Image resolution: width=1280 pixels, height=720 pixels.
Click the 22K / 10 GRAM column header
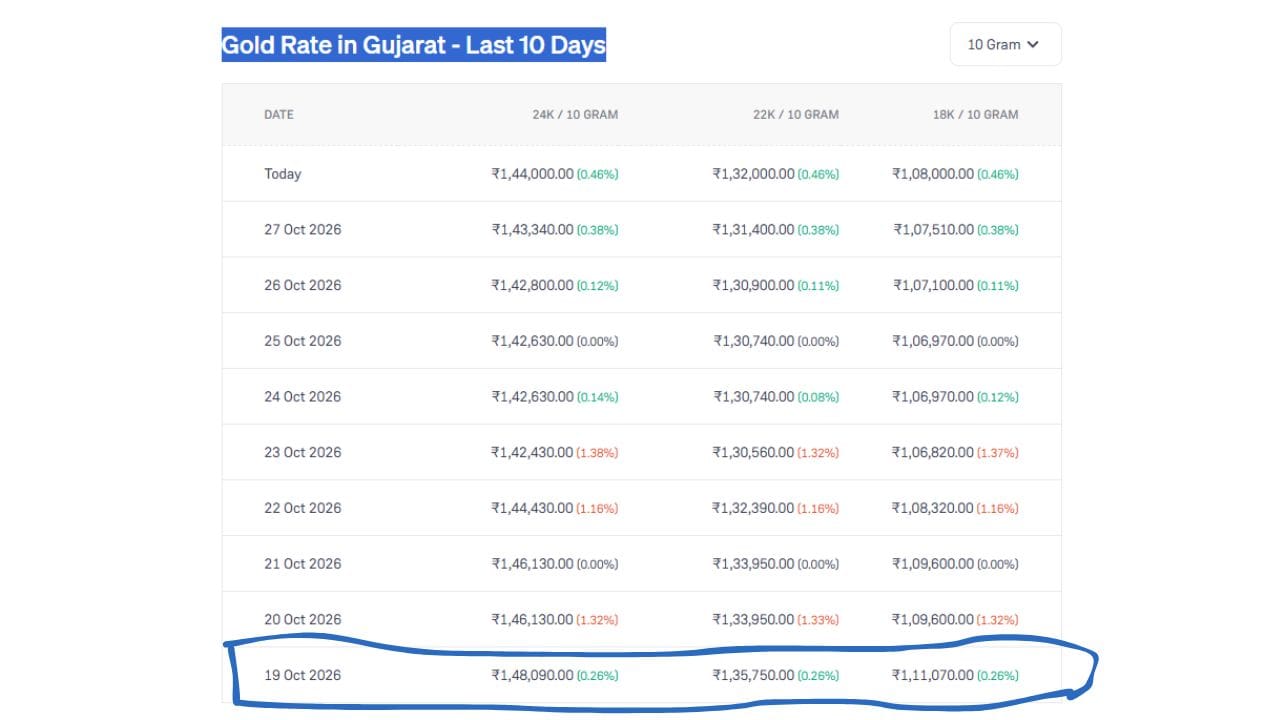(796, 114)
